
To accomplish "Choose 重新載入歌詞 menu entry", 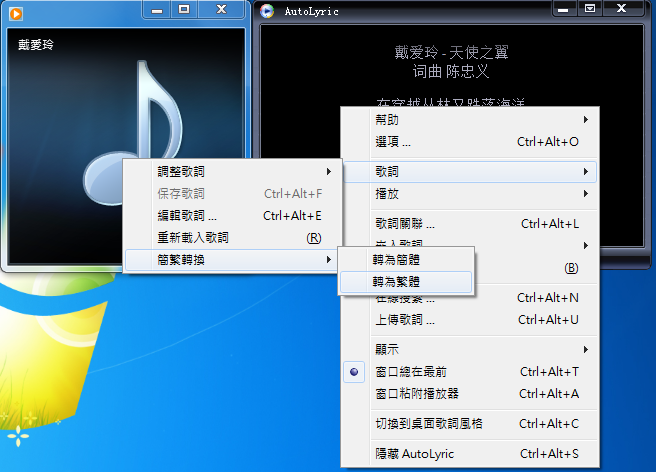I will click(232, 238).
